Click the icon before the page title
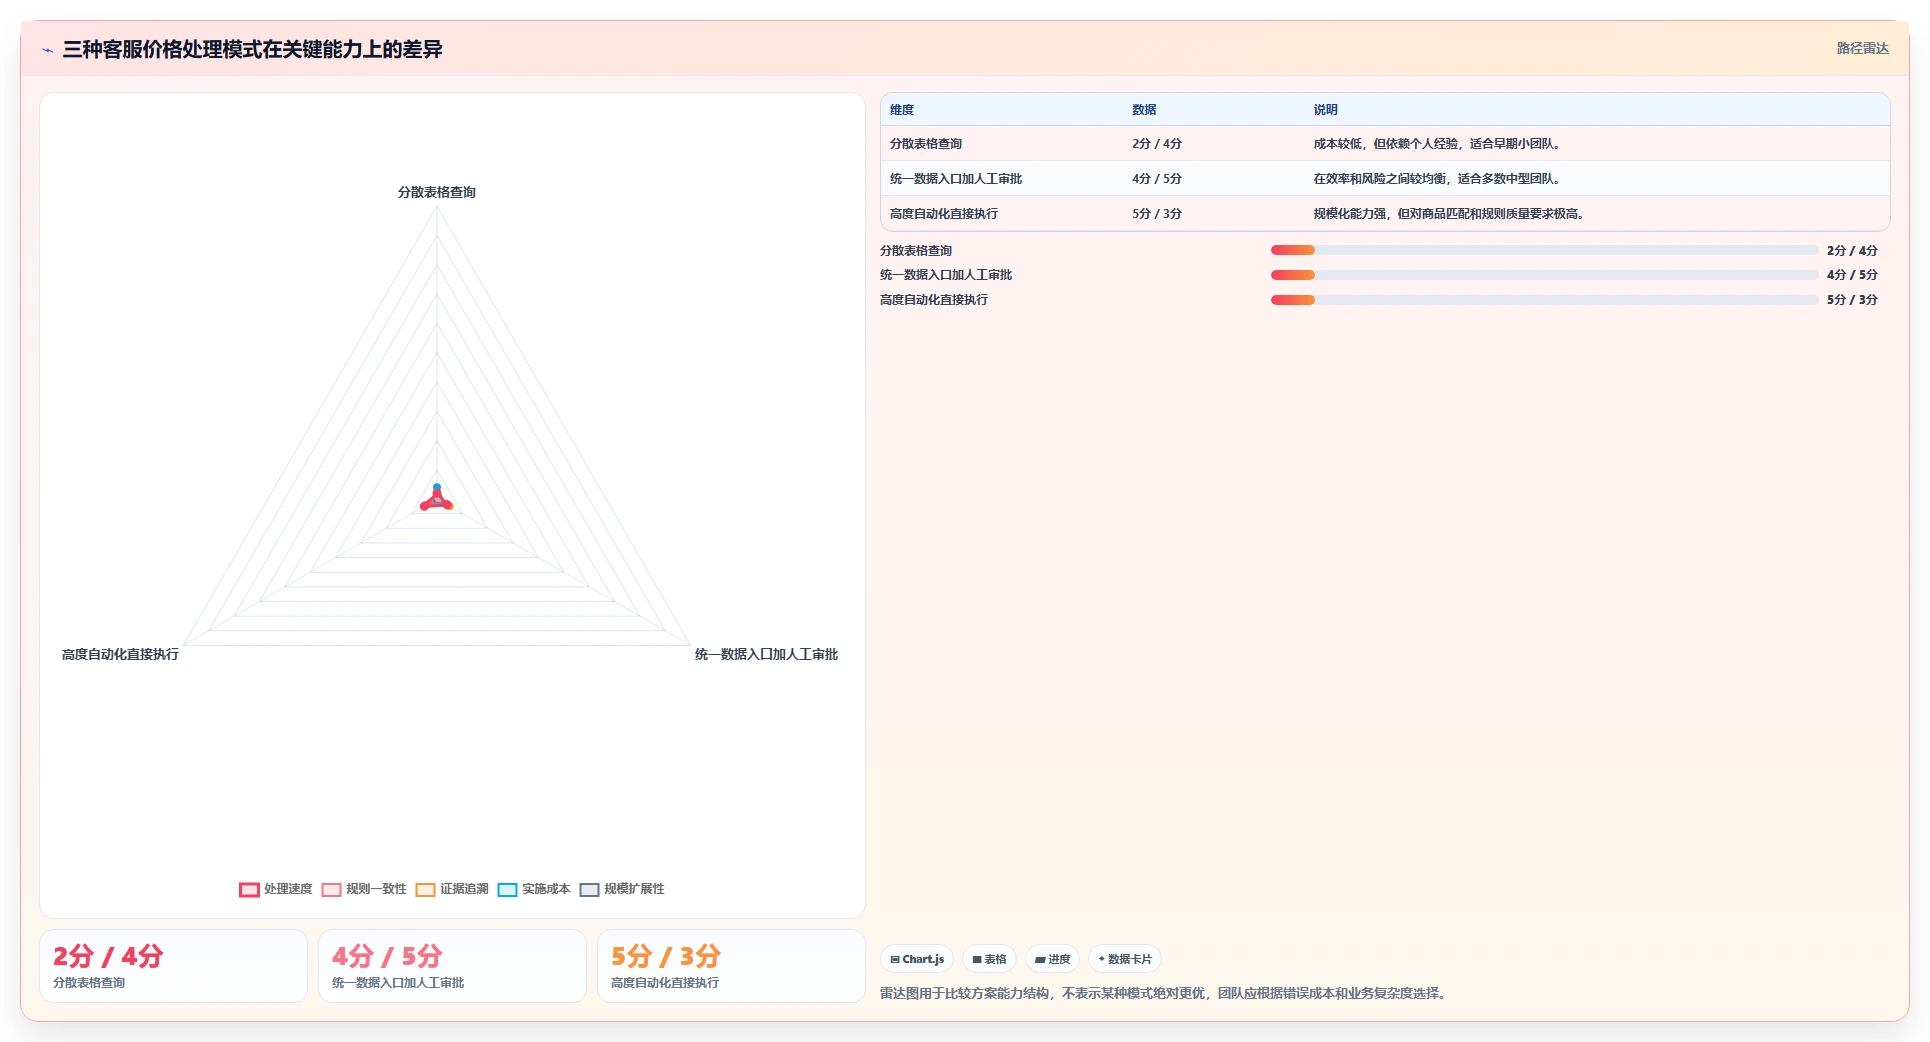1930x1042 pixels. click(47, 49)
